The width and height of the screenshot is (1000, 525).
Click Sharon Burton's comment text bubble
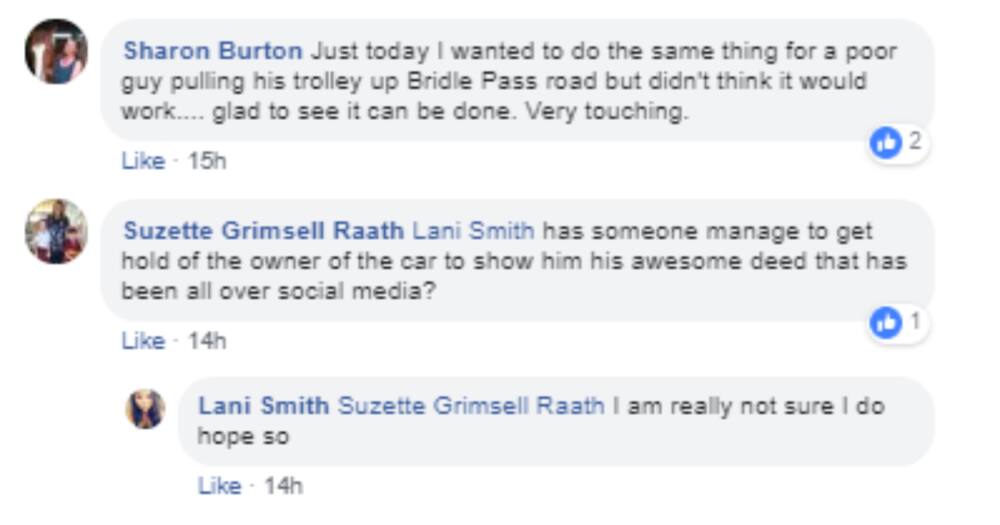point(517,80)
